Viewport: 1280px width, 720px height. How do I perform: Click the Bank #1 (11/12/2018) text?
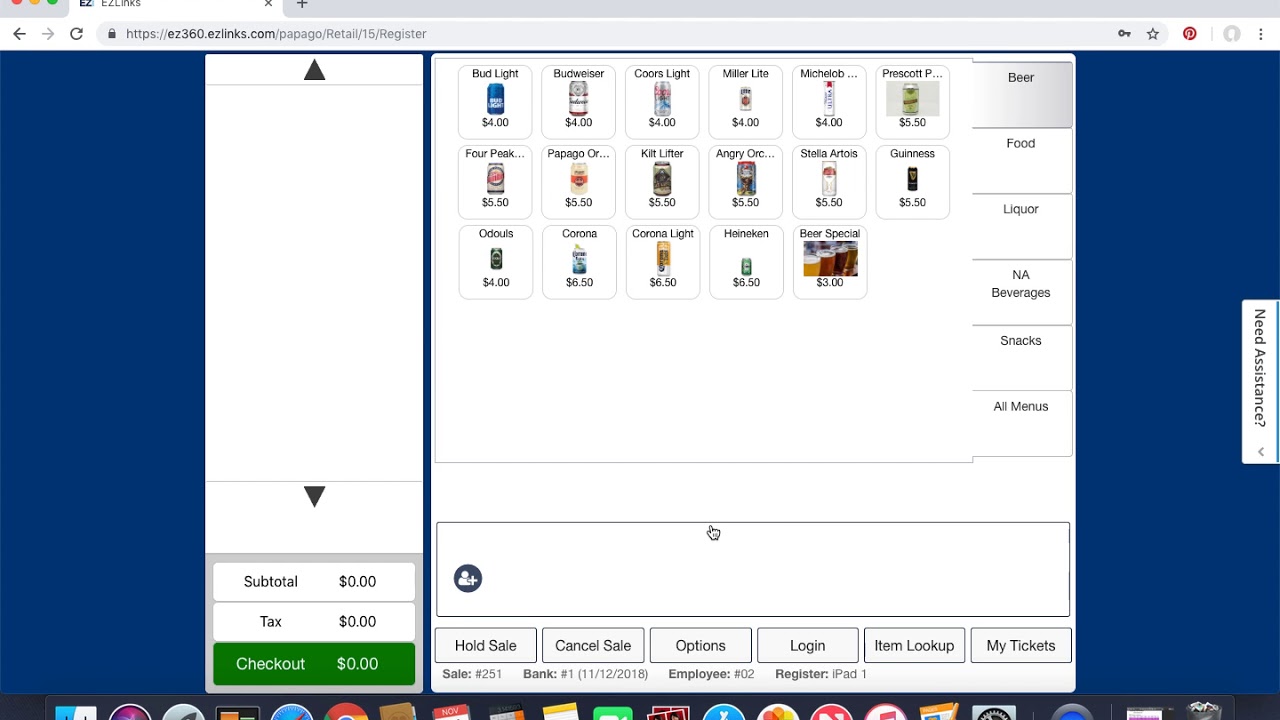[x=586, y=674]
